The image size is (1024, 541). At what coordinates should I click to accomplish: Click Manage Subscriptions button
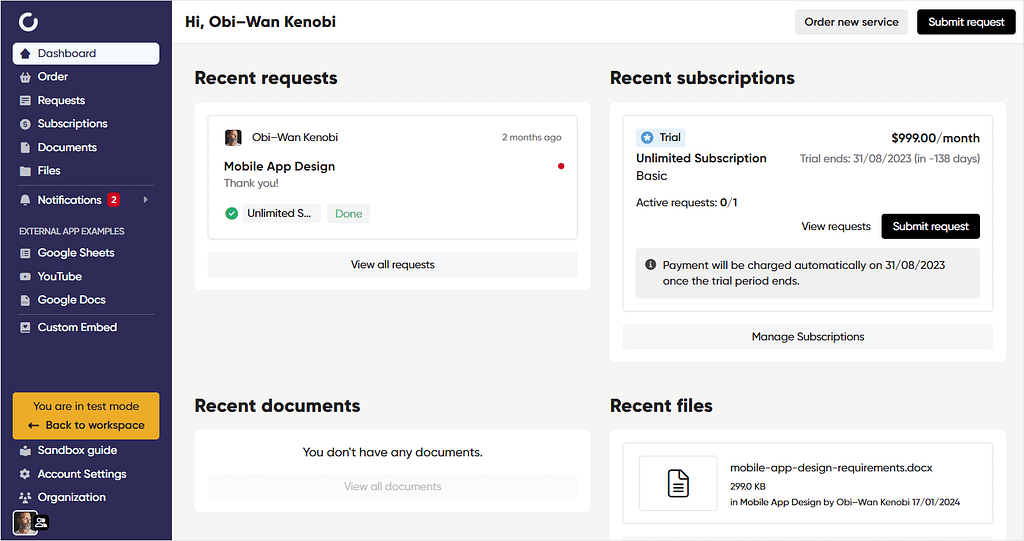tap(808, 337)
